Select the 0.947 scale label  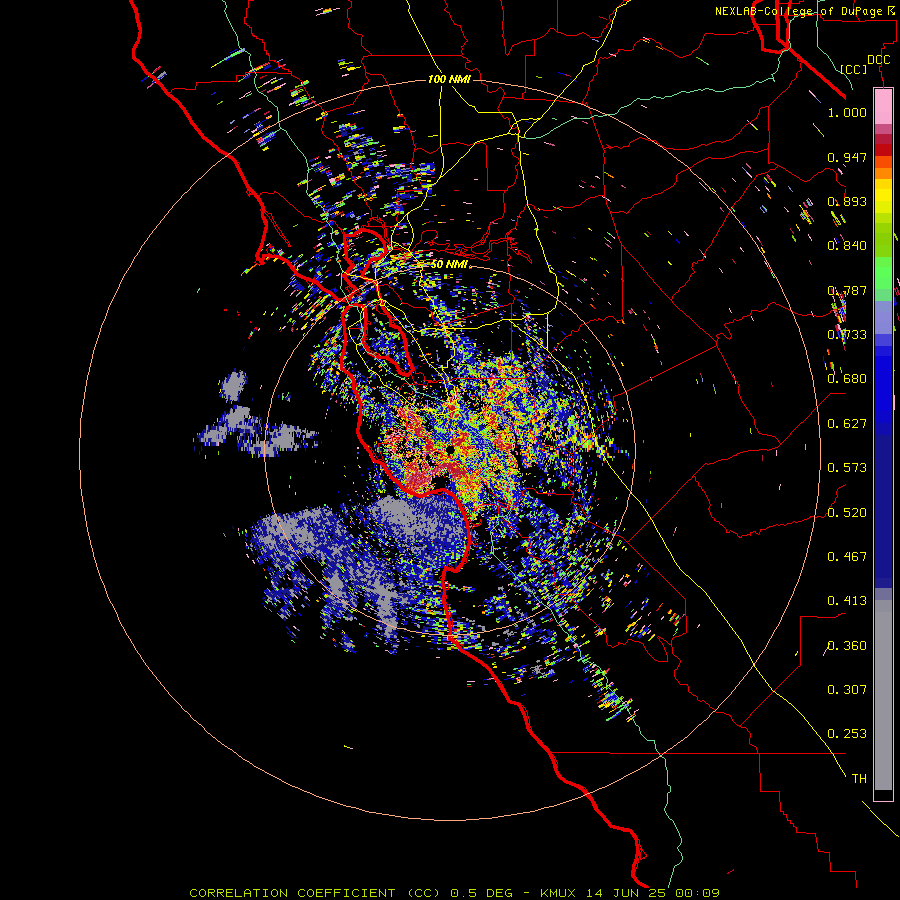click(x=847, y=157)
